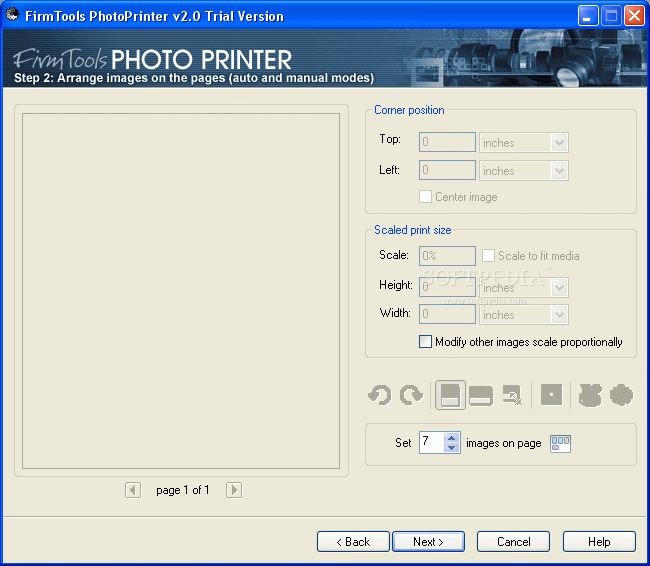
Task: Check Modify other images scale proportionally
Action: pos(425,342)
